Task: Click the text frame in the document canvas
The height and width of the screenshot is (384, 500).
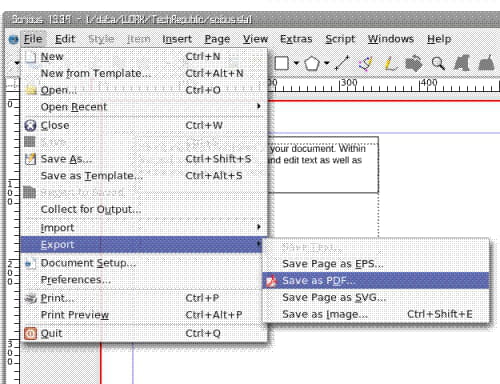Action: pyautogui.click(x=323, y=165)
